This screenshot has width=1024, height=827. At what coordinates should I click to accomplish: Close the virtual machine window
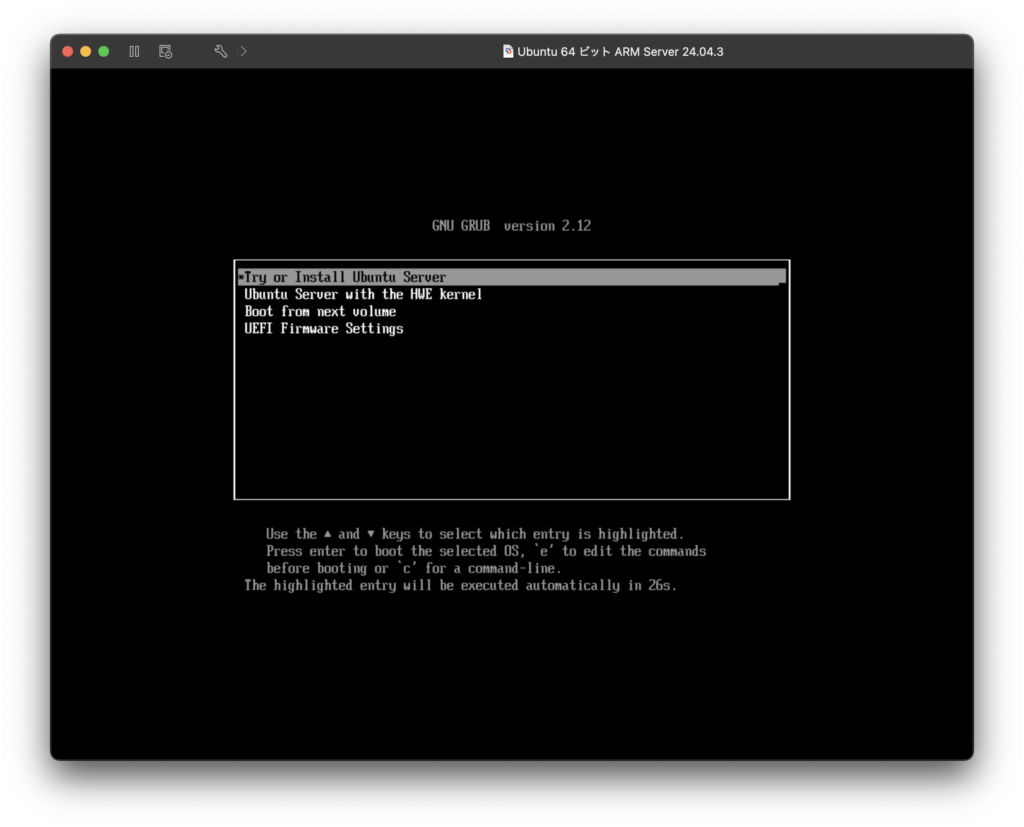(x=68, y=51)
